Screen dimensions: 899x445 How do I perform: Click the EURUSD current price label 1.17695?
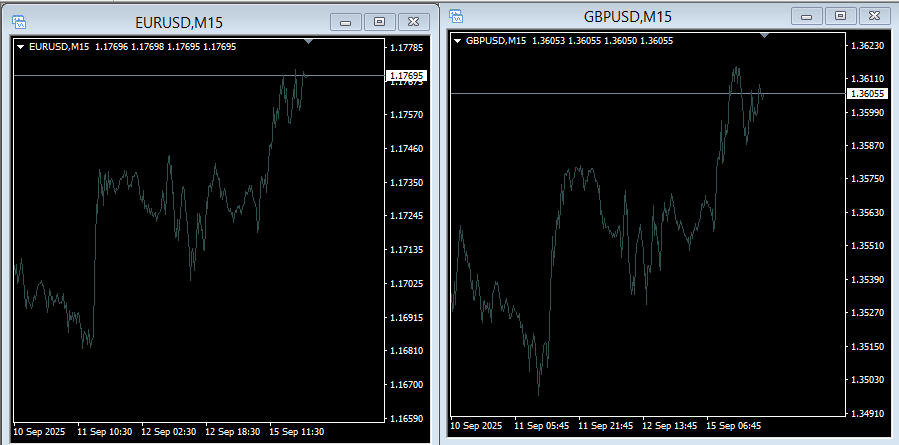(406, 76)
